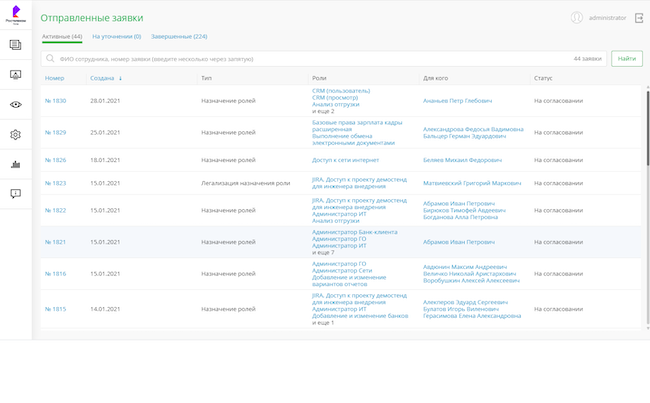Expand 'и еще 2' roles in request 1830
The width and height of the screenshot is (650, 403).
(323, 111)
